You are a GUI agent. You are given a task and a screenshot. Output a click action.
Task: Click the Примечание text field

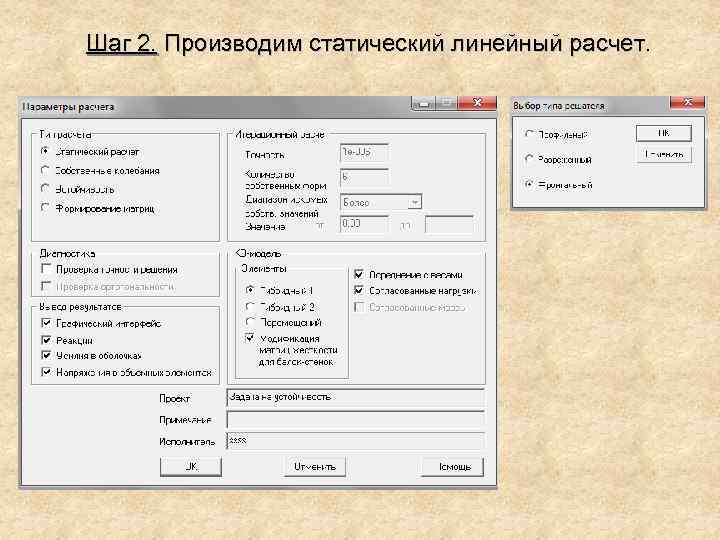tap(355, 419)
